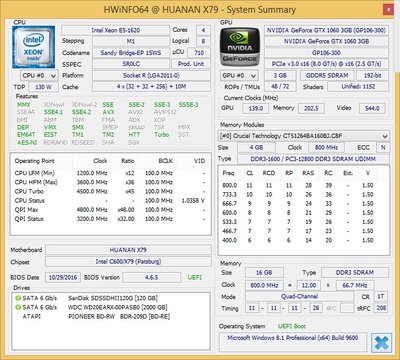
Task: Select the CPU Turbo operating point row
Action: pos(110,191)
